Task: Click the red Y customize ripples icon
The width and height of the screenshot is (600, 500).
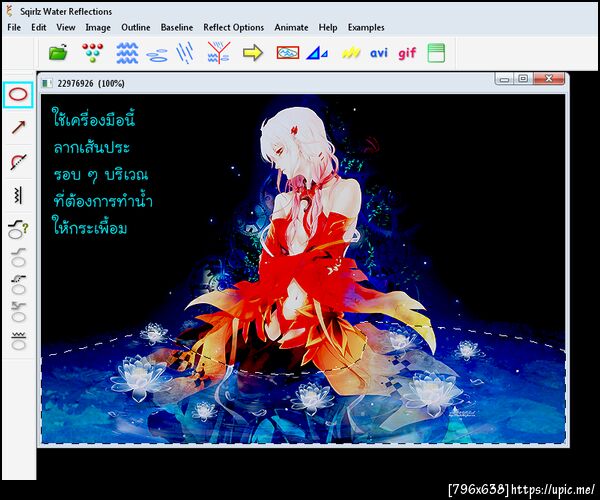Action: pos(219,52)
